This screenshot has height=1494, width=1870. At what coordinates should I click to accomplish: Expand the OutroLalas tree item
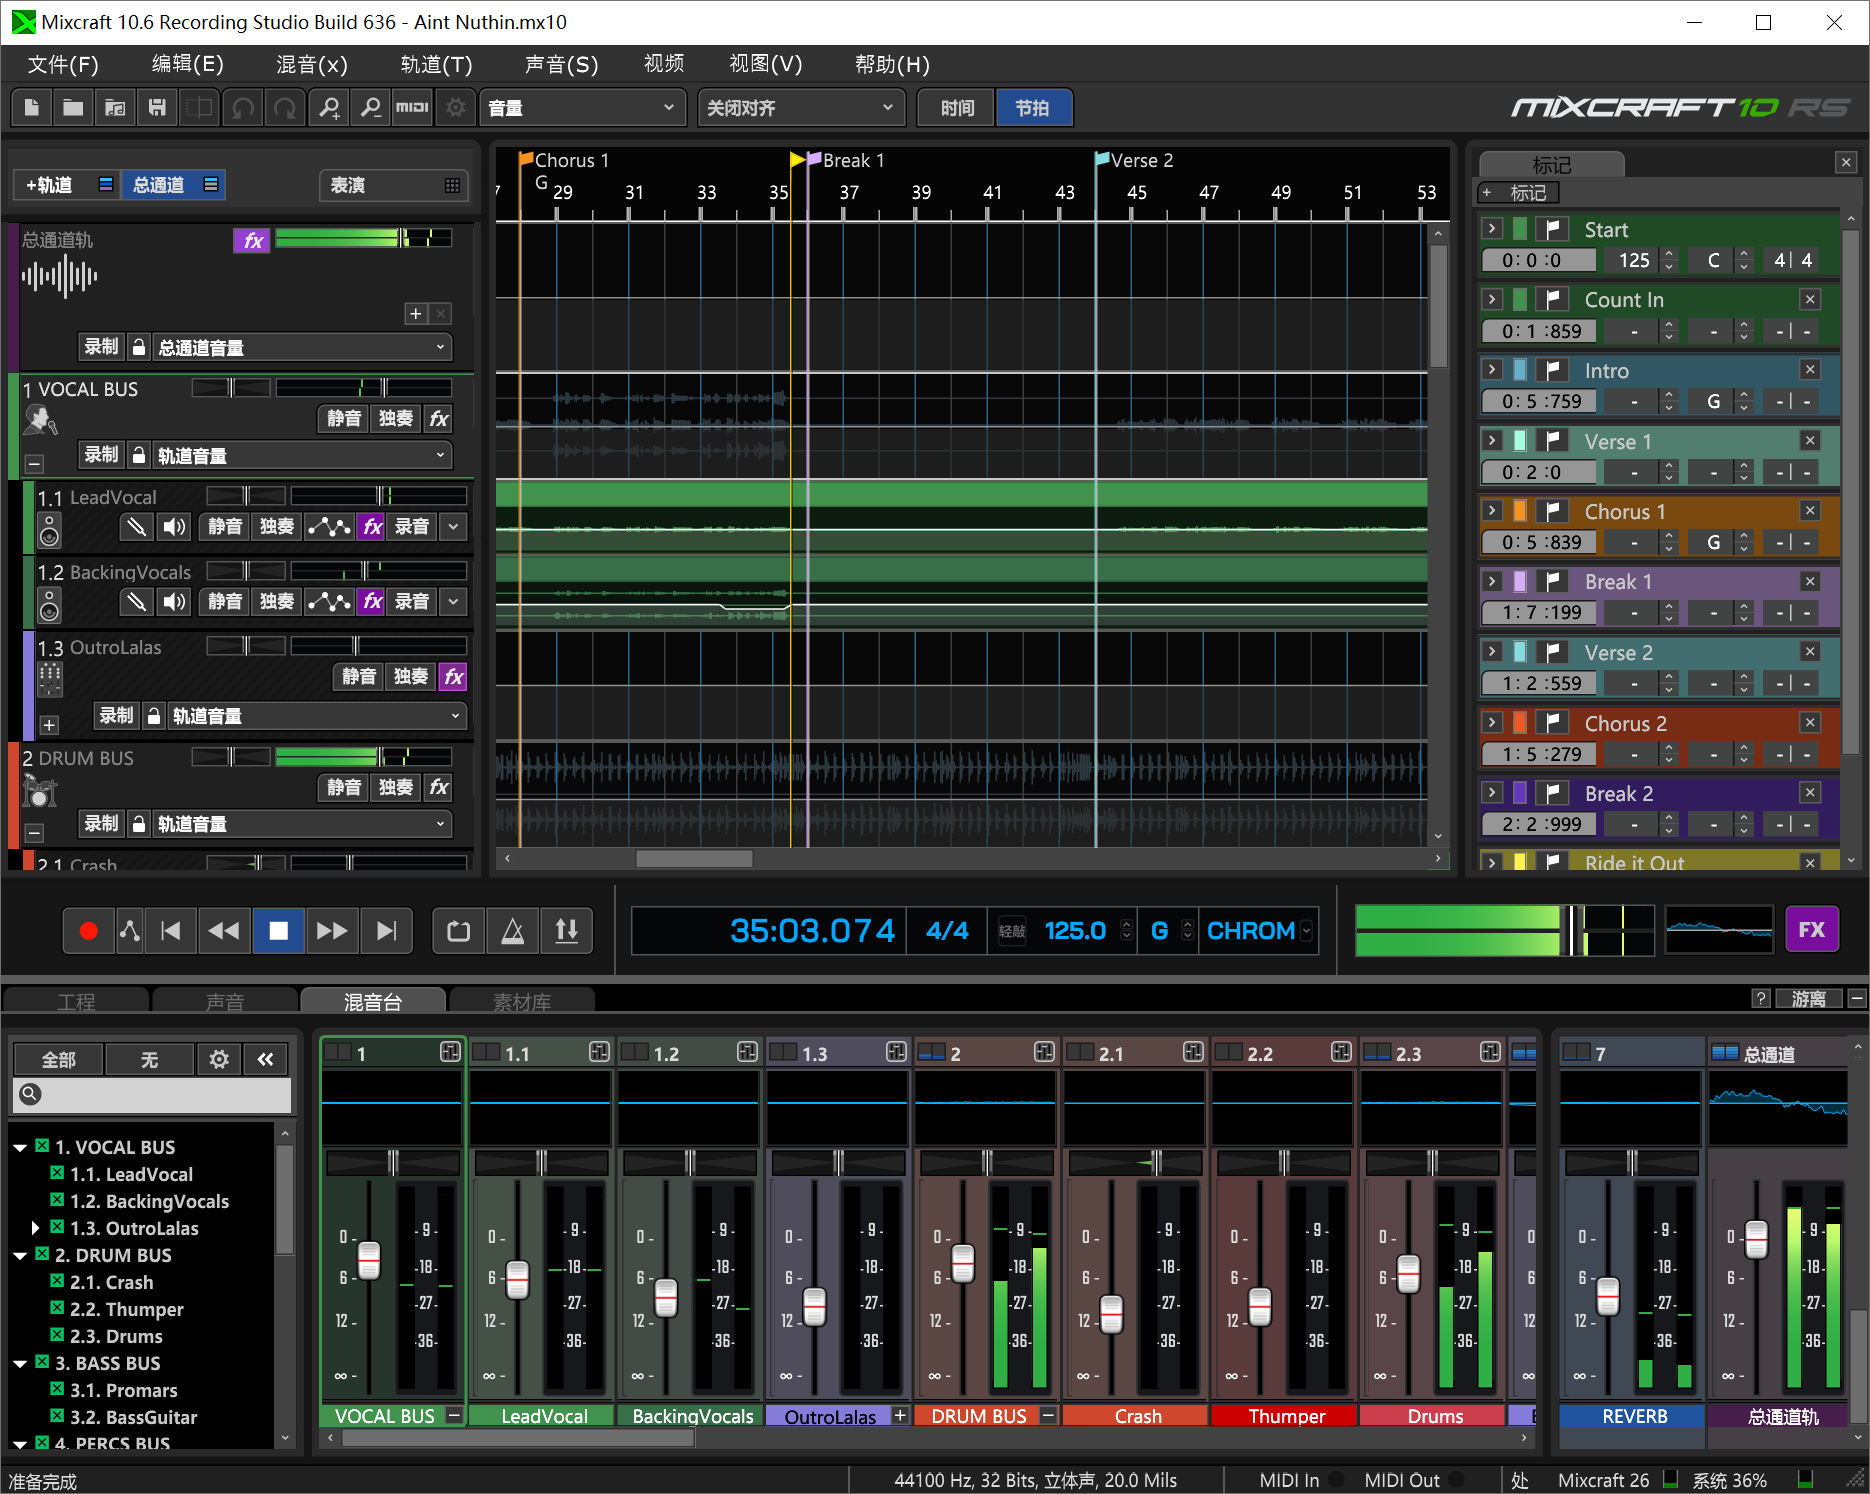tap(36, 1228)
